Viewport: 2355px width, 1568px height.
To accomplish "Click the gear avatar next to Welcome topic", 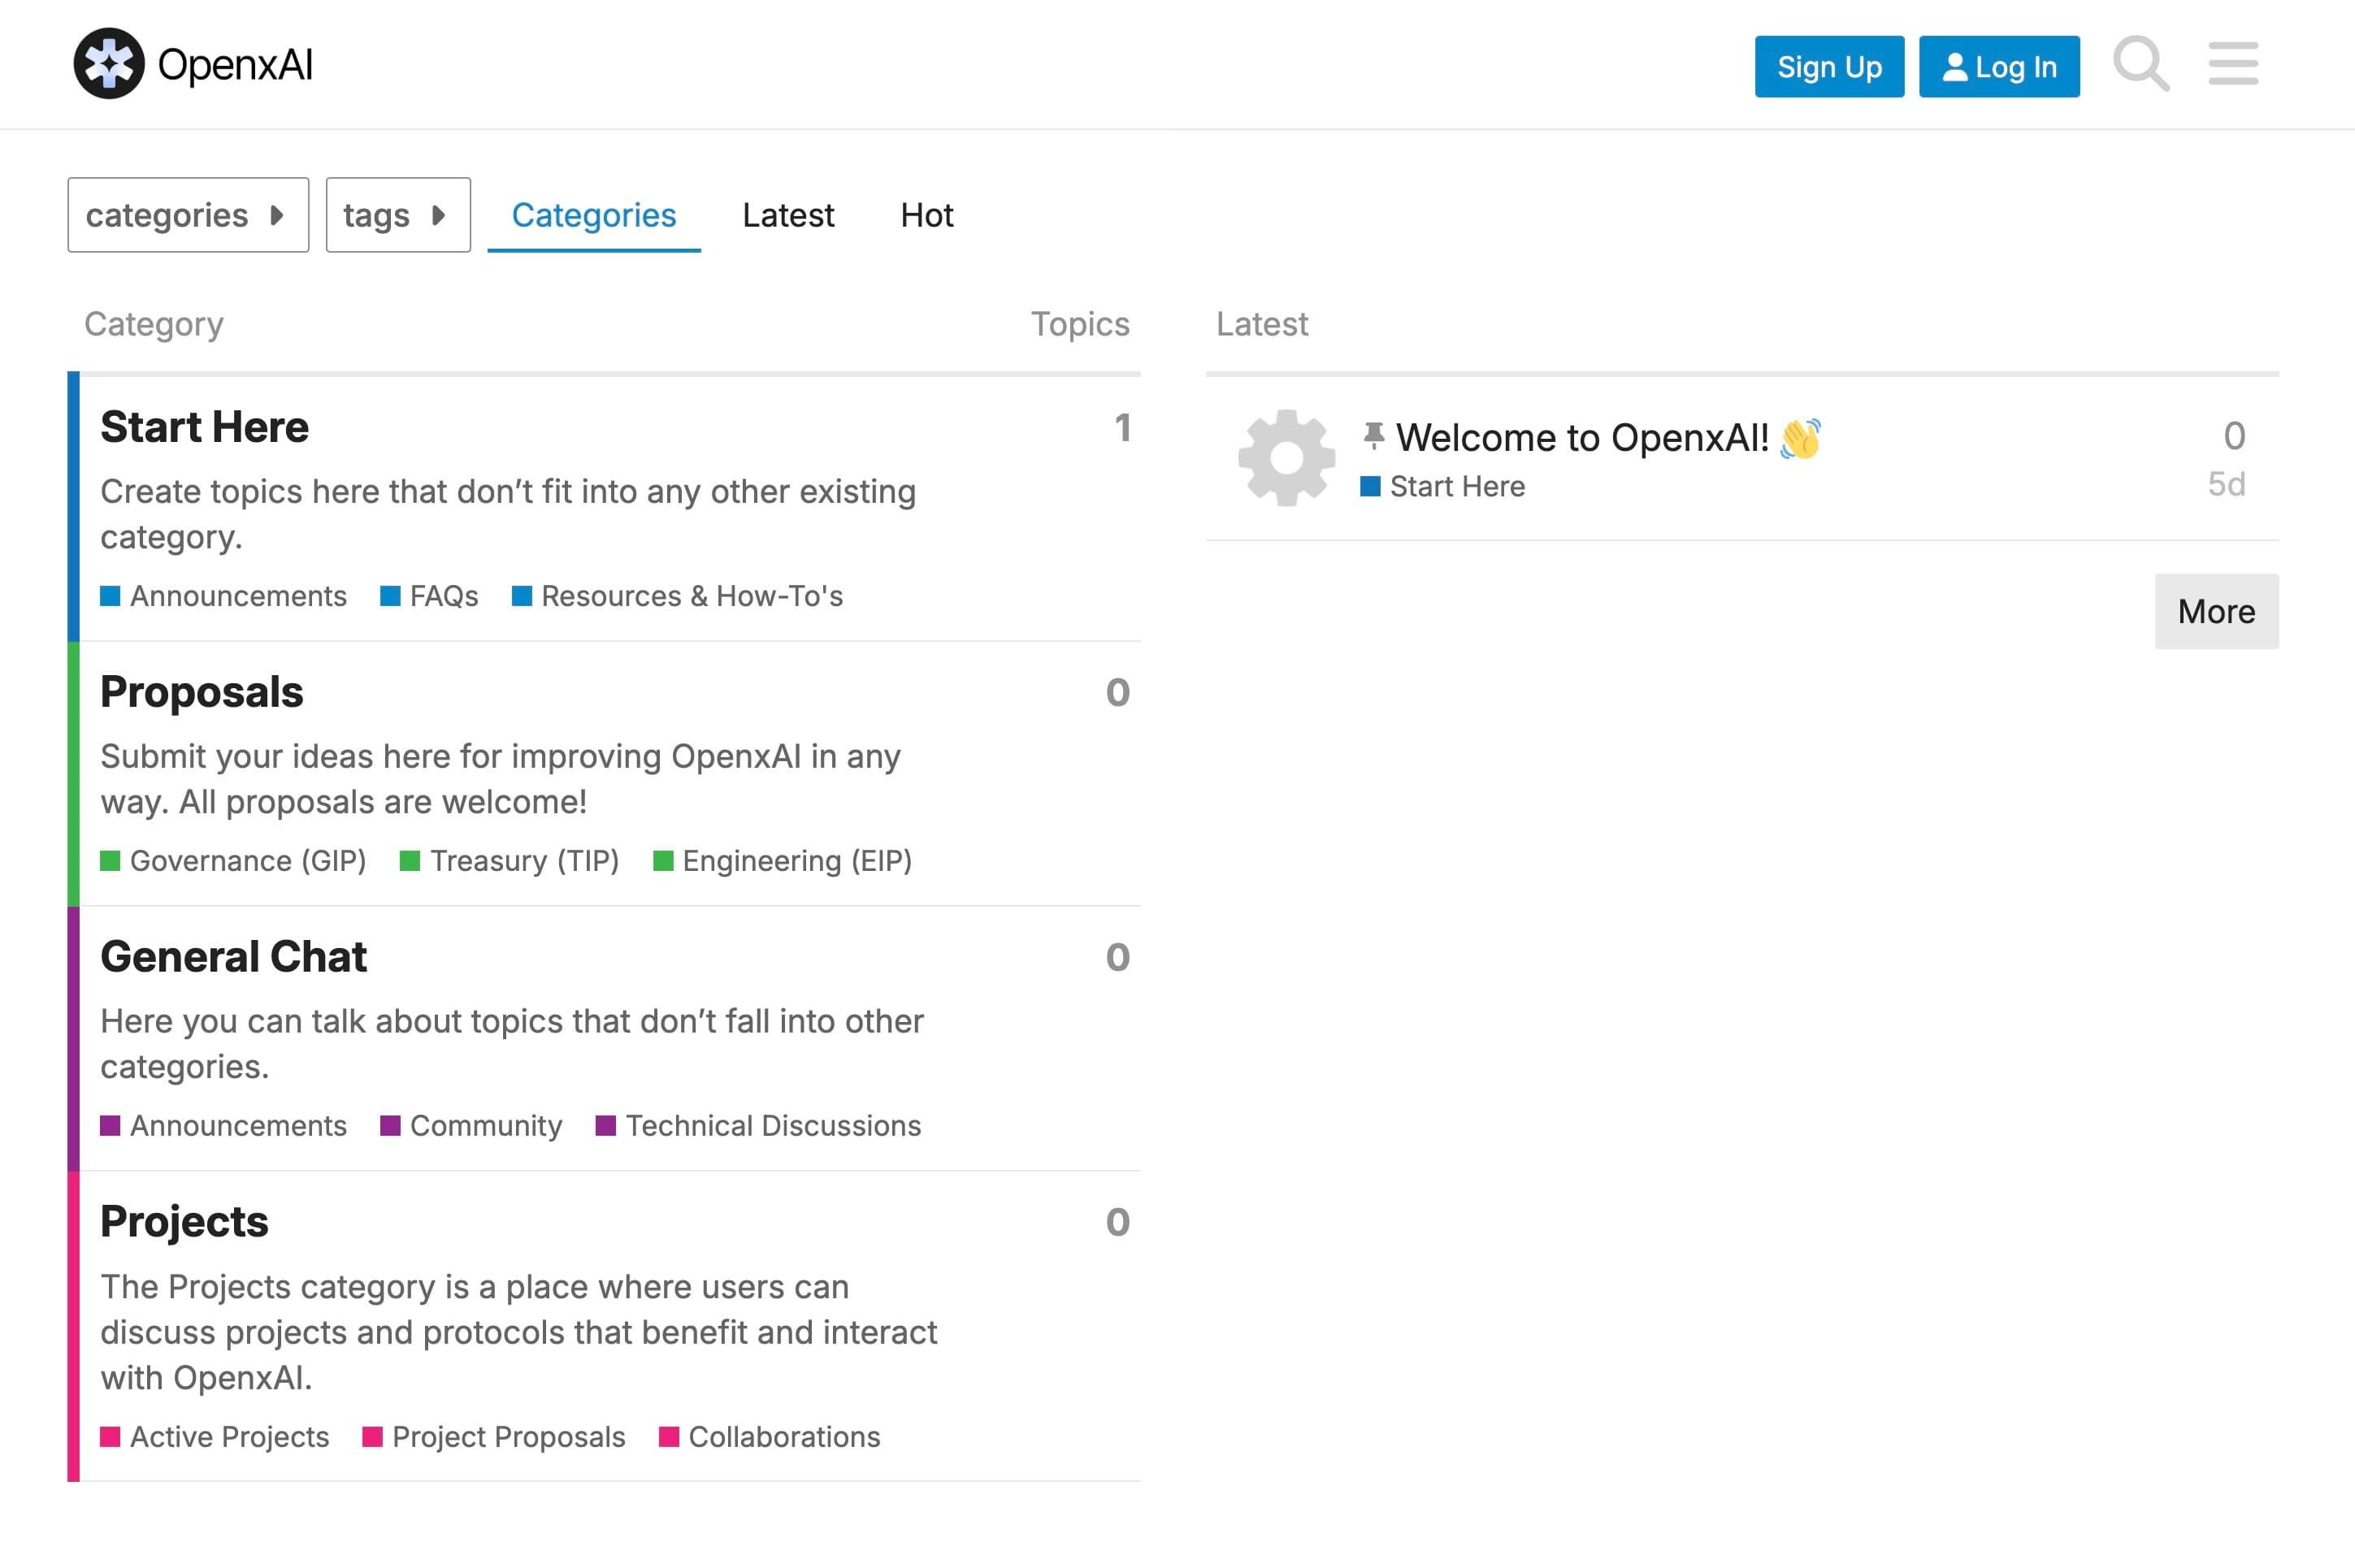I will tap(1286, 458).
